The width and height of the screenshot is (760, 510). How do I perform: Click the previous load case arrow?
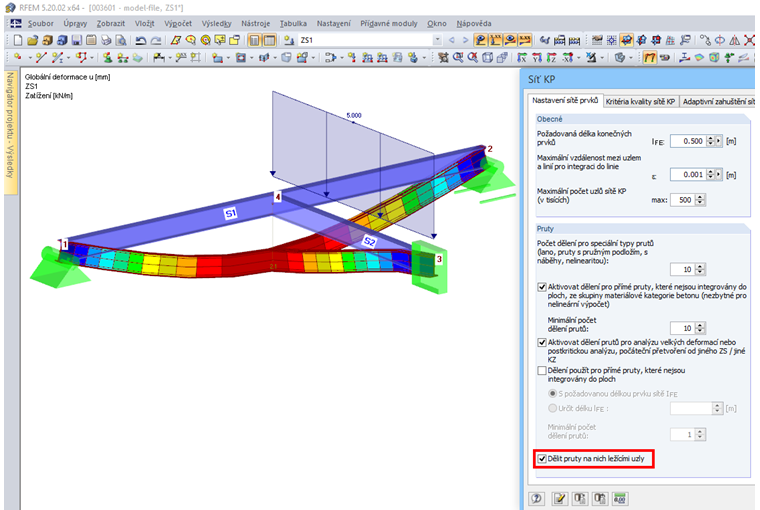[452, 40]
